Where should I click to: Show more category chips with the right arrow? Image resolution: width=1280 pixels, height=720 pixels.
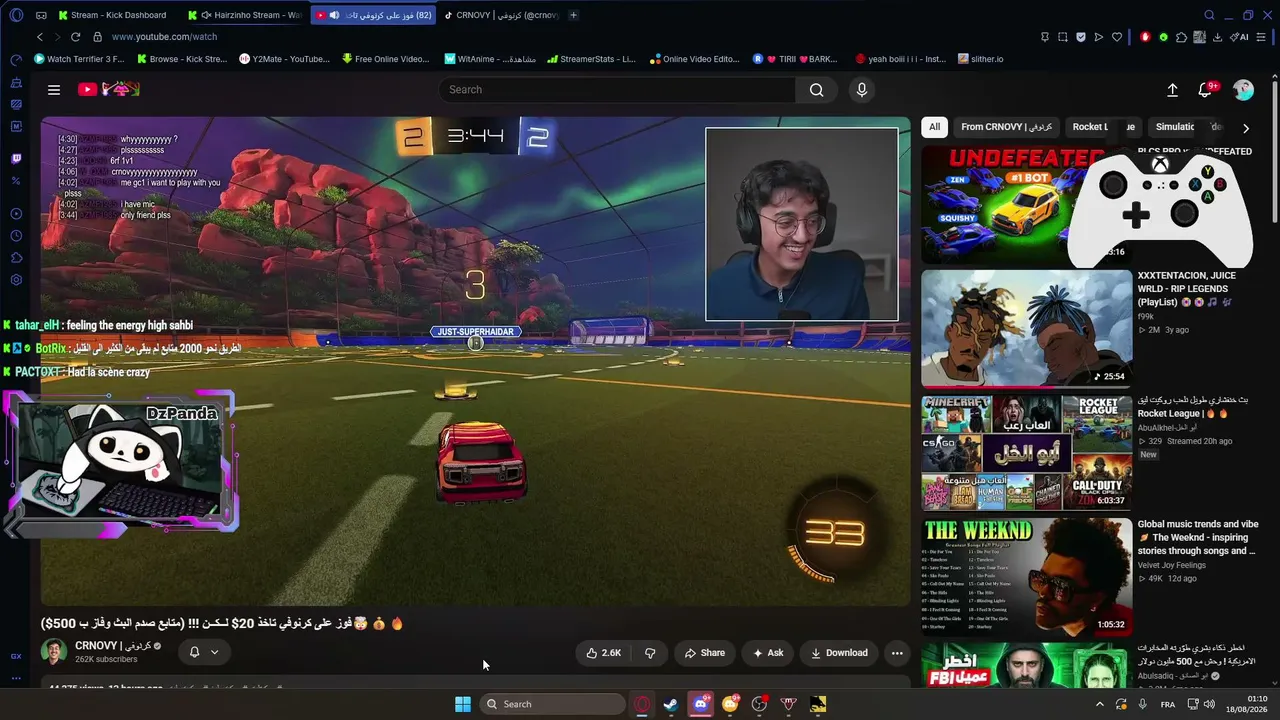coord(1245,128)
